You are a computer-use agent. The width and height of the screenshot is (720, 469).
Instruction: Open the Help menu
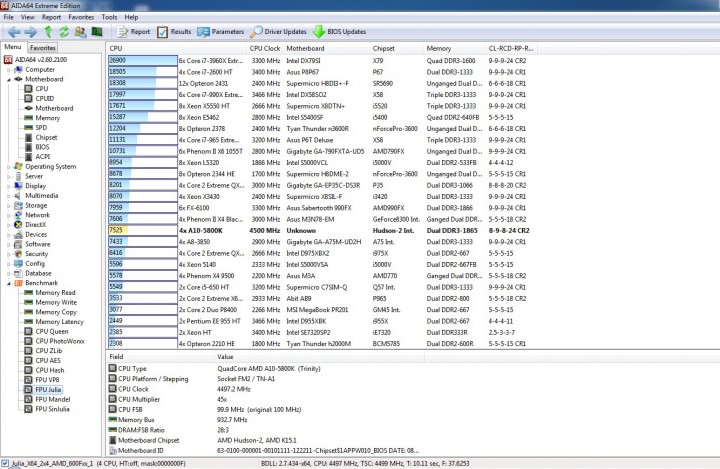pos(131,17)
